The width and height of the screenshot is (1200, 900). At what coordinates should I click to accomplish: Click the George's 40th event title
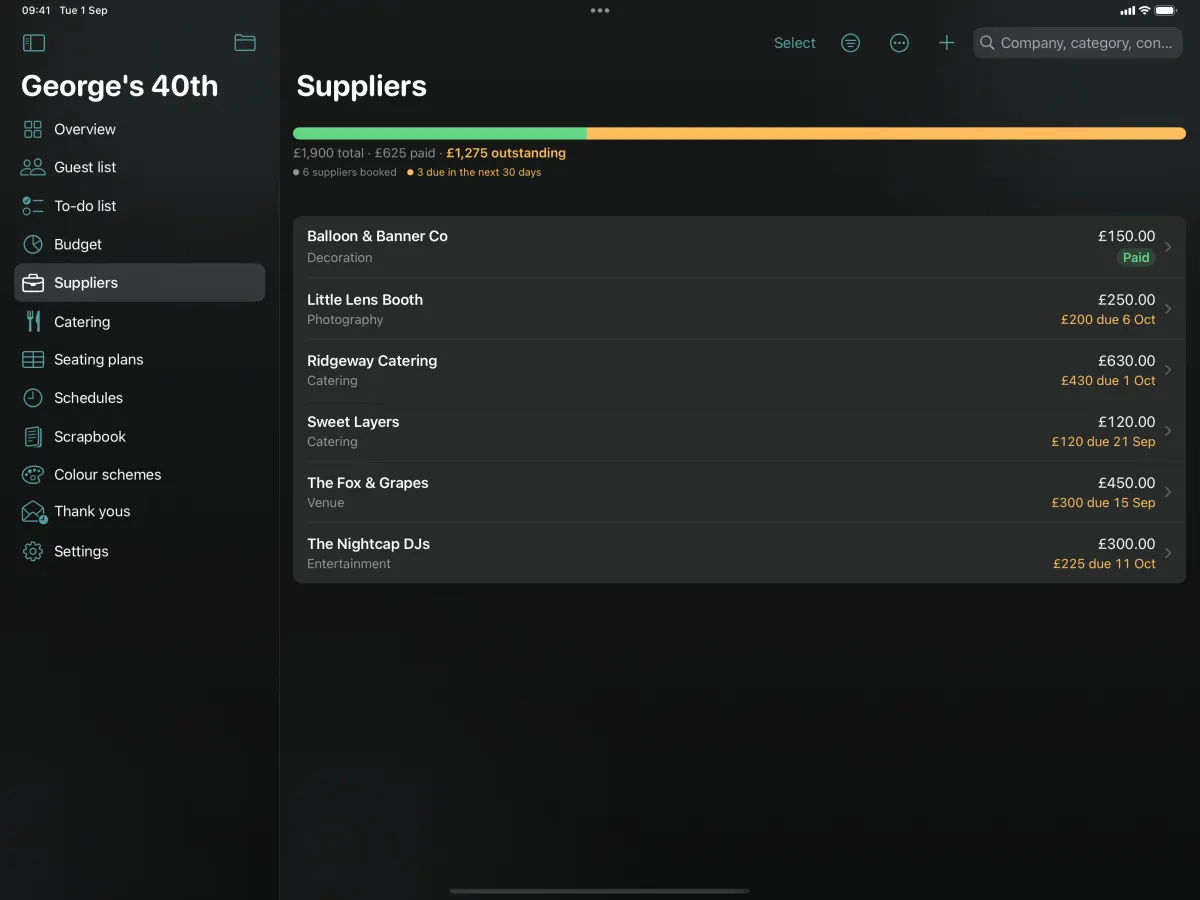pos(120,86)
